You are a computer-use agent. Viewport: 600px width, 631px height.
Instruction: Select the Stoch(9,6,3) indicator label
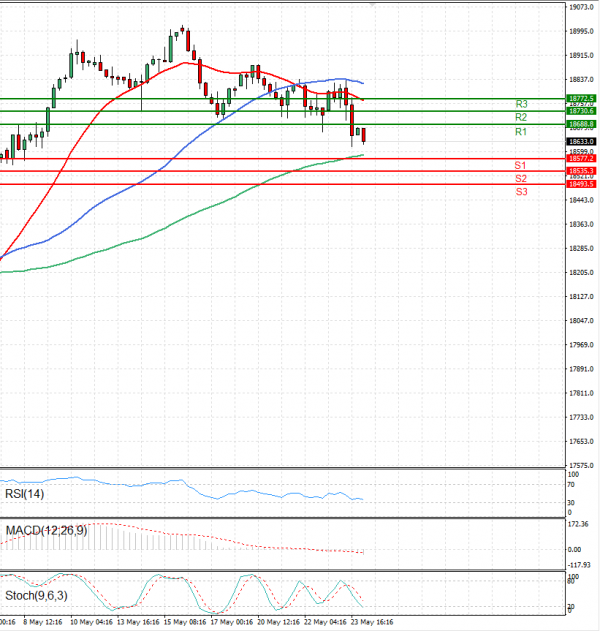[x=35, y=596]
